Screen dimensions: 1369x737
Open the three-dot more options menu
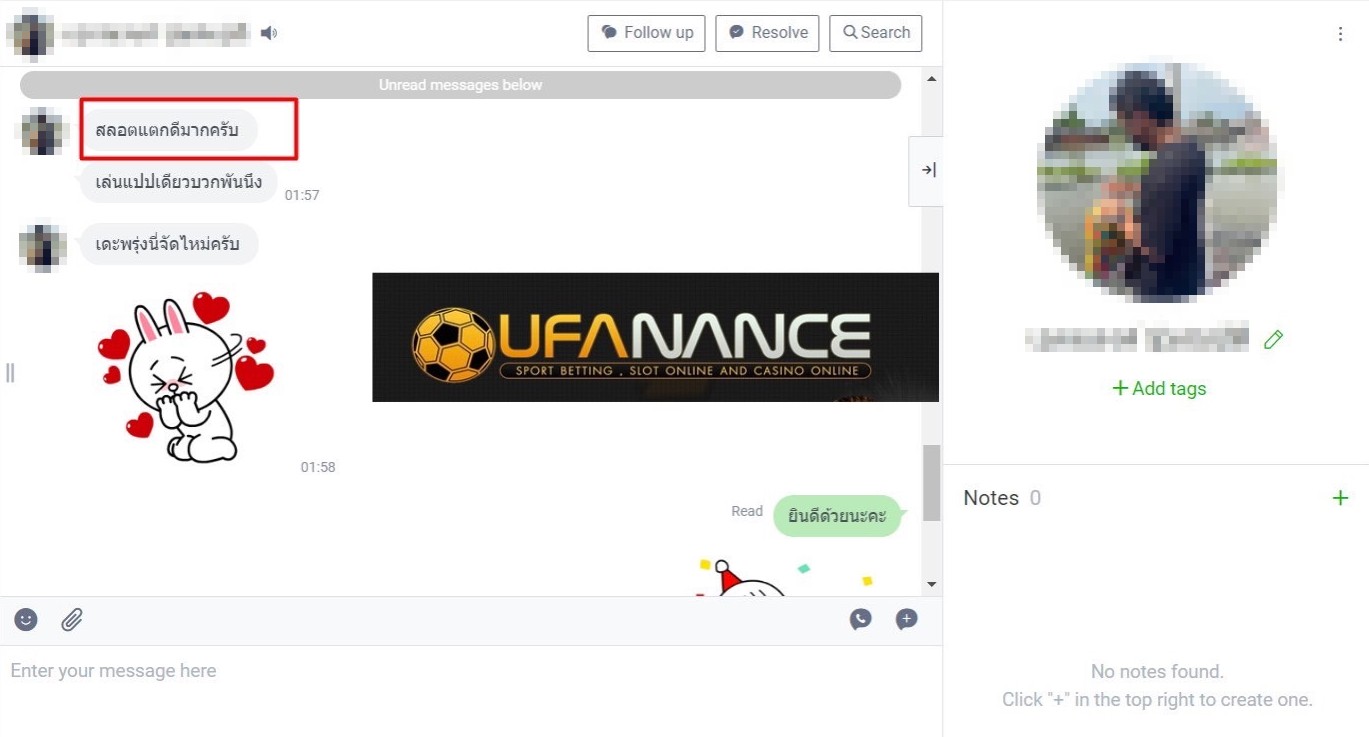[x=1340, y=34]
